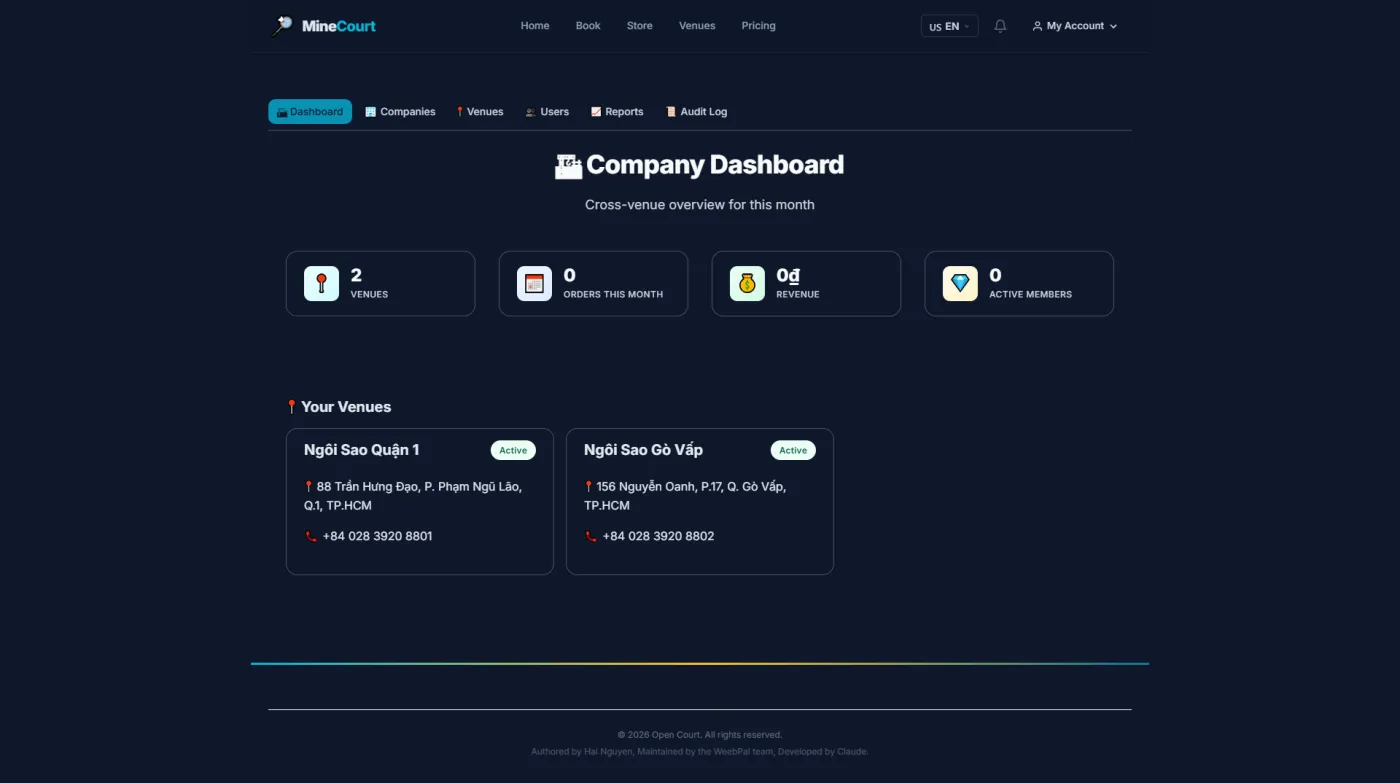Click the orders calendar stat icon
The image size is (1400, 783).
(534, 284)
